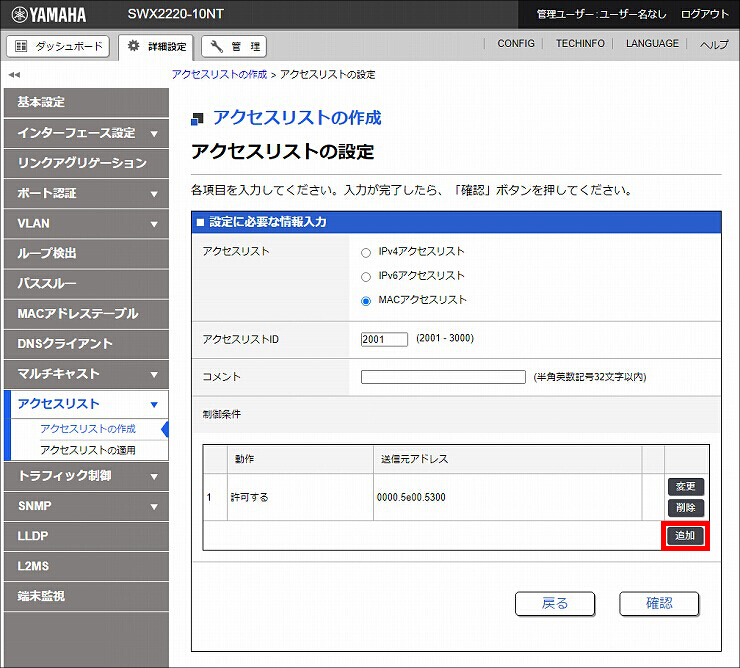Viewport: 740px width, 668px height.
Task: Follow アクセスリストの作成 breadcrumb link
Action: [x=219, y=75]
